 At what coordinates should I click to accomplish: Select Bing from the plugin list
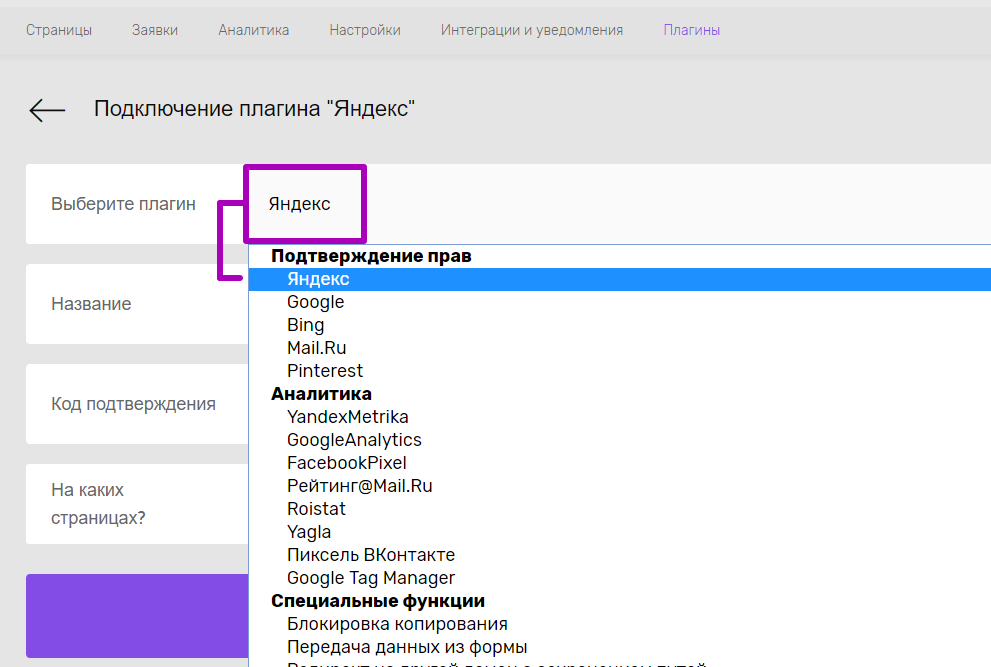tap(619, 325)
